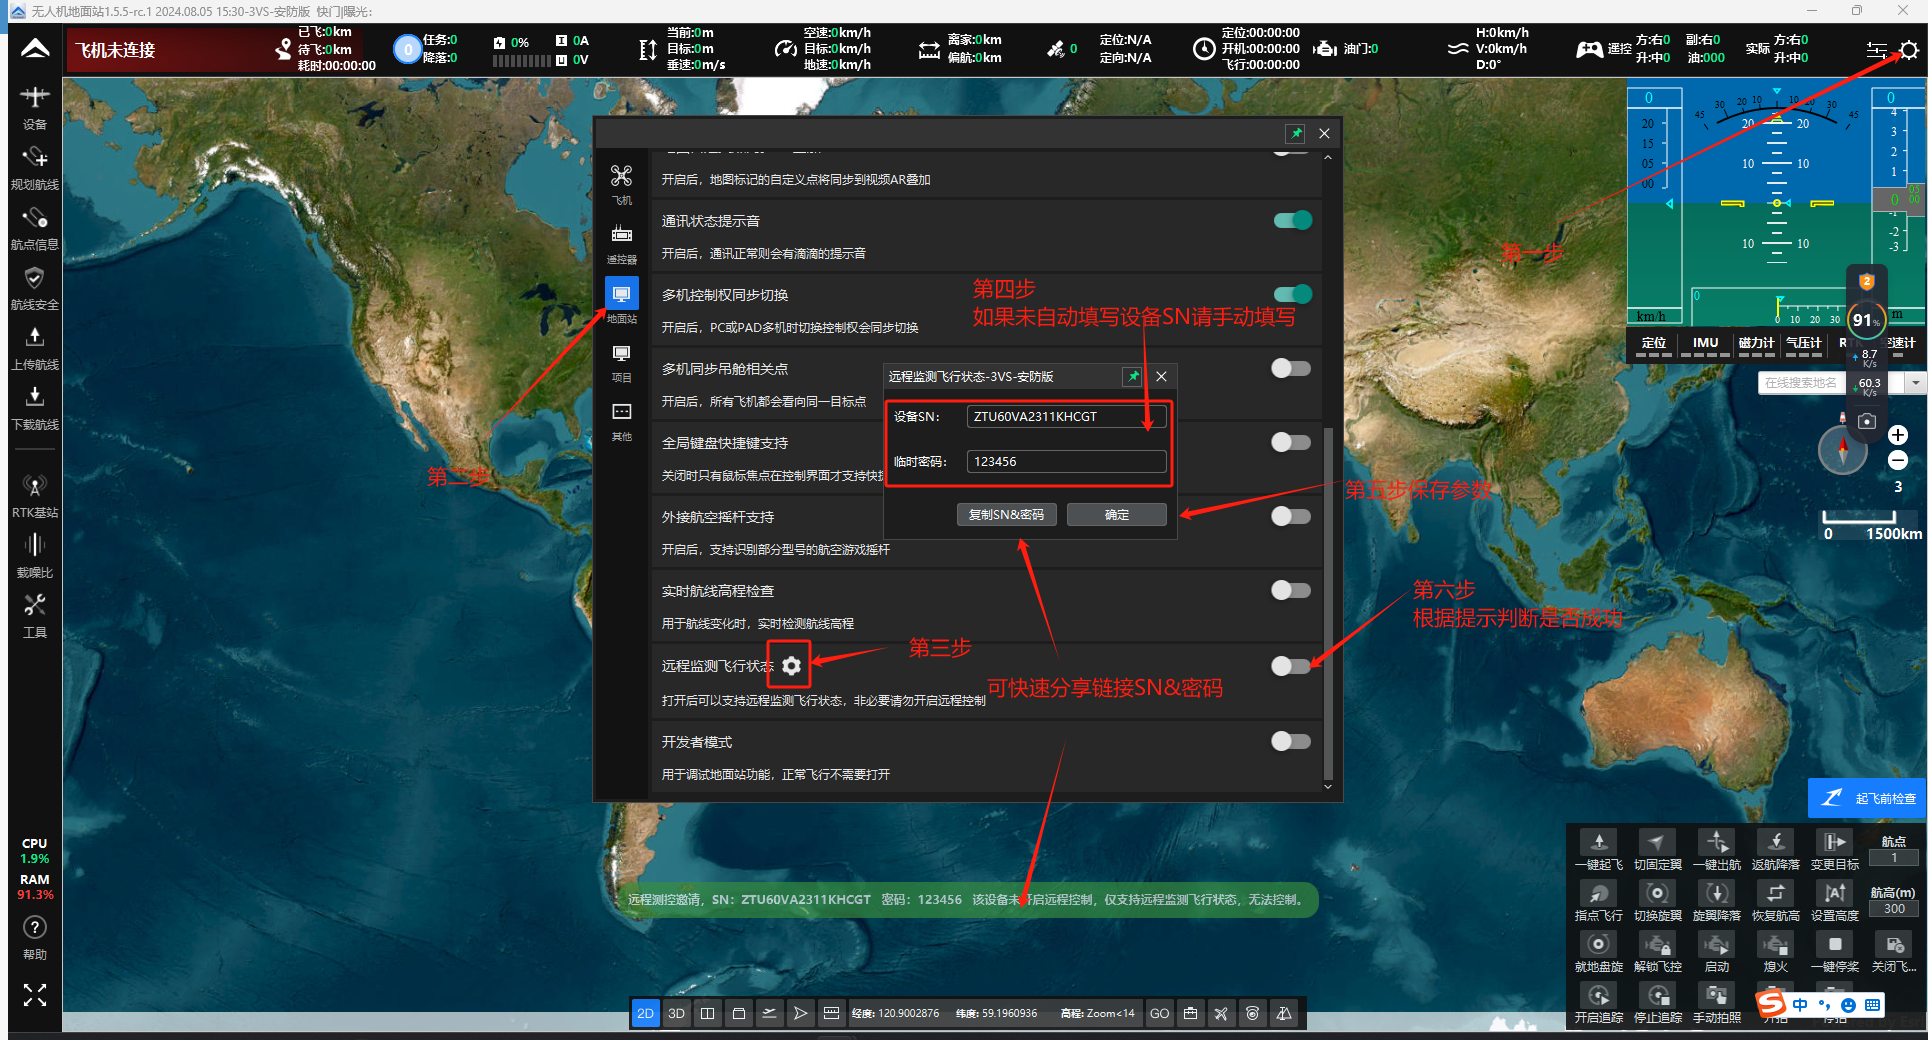Click the map screenshot camera icon
Viewport: 1928px width, 1040px height.
pyautogui.click(x=1866, y=421)
